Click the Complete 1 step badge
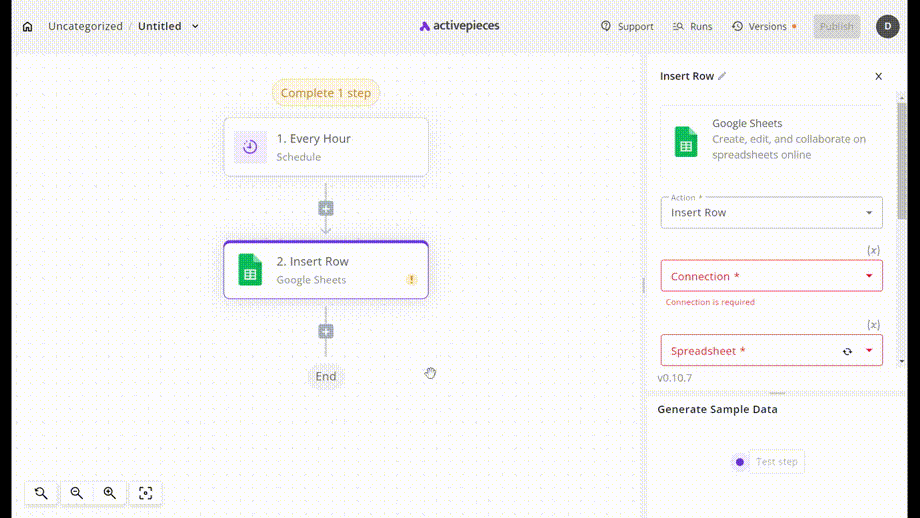Image resolution: width=920 pixels, height=518 pixels. (x=326, y=93)
